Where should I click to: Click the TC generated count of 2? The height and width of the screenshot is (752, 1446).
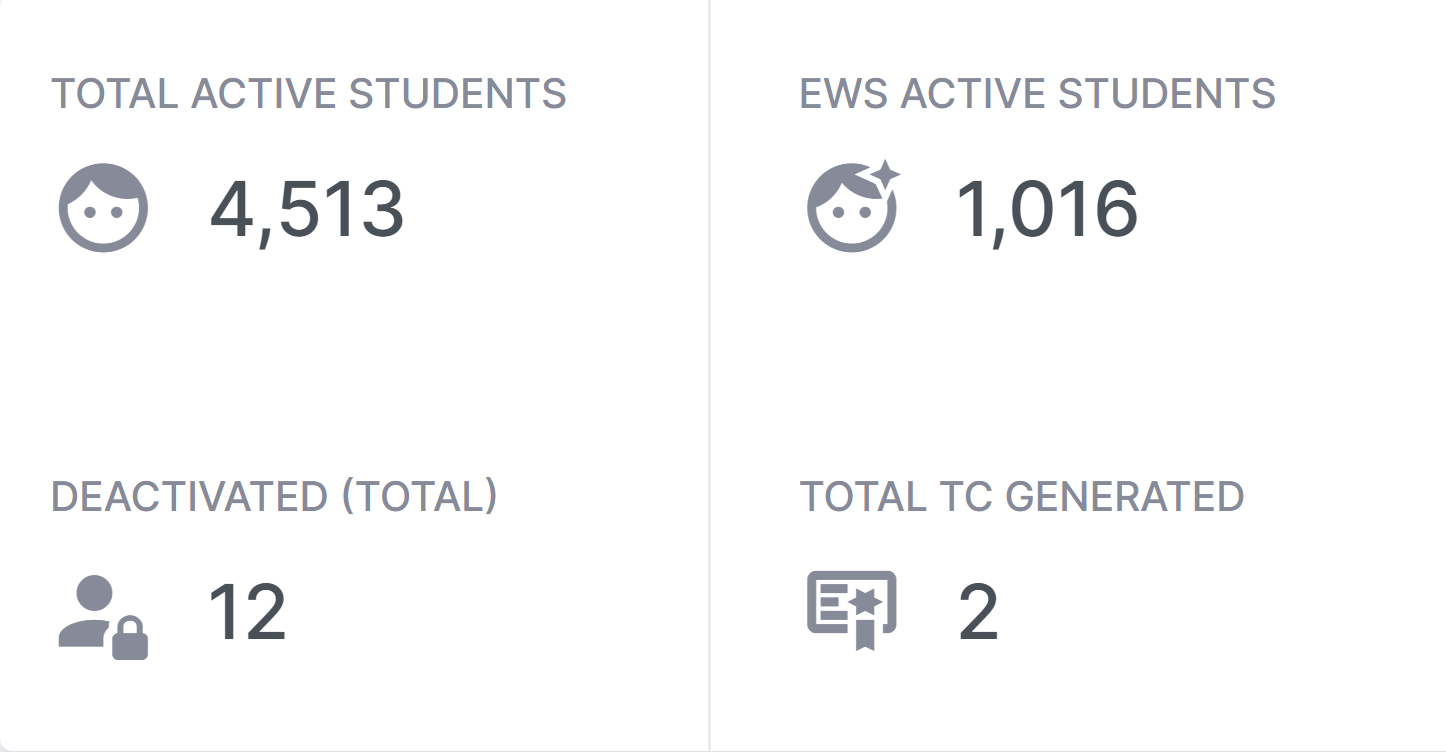977,612
